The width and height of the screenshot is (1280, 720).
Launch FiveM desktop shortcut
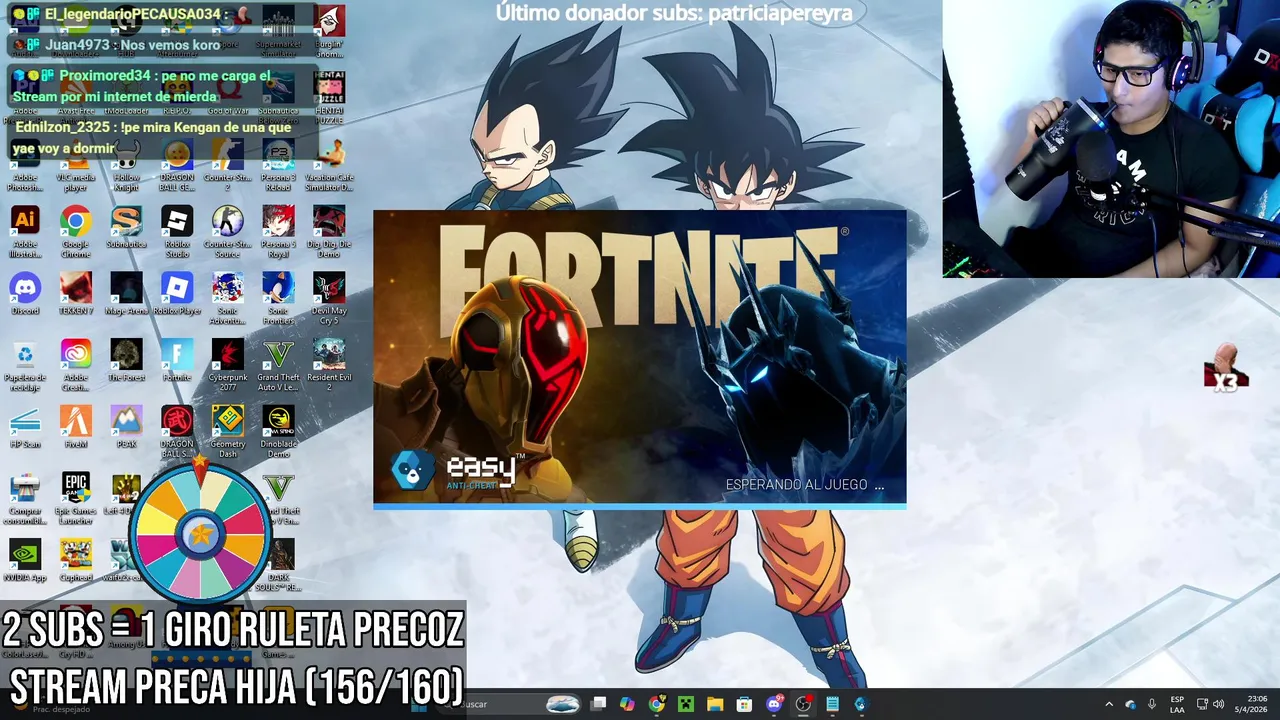click(x=75, y=427)
